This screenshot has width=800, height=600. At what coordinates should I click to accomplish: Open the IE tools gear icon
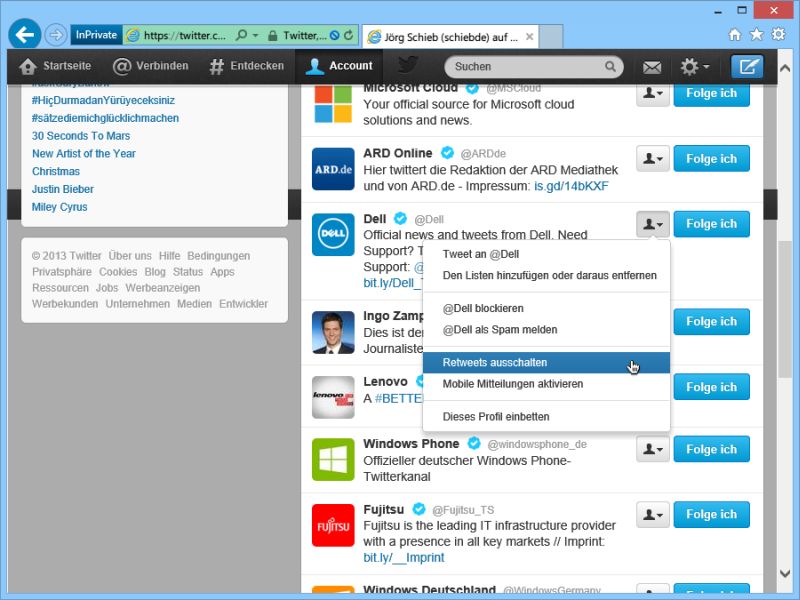pyautogui.click(x=779, y=35)
